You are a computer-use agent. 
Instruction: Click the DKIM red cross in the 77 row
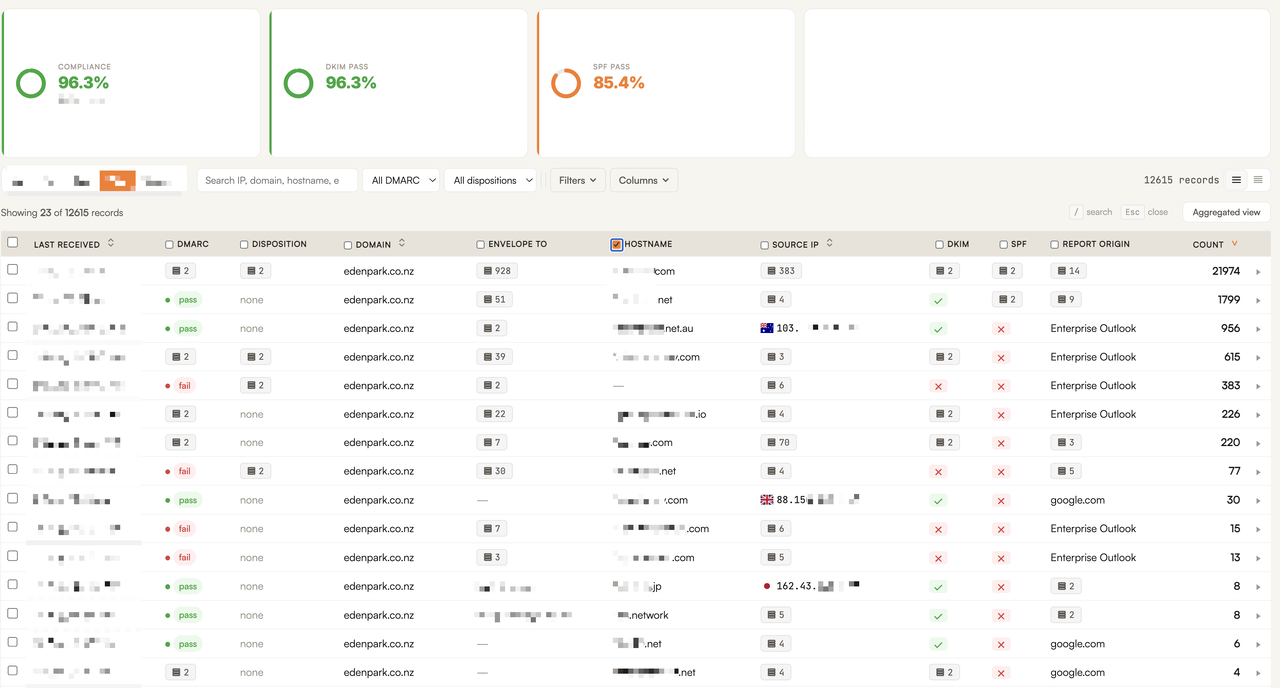(x=938, y=472)
